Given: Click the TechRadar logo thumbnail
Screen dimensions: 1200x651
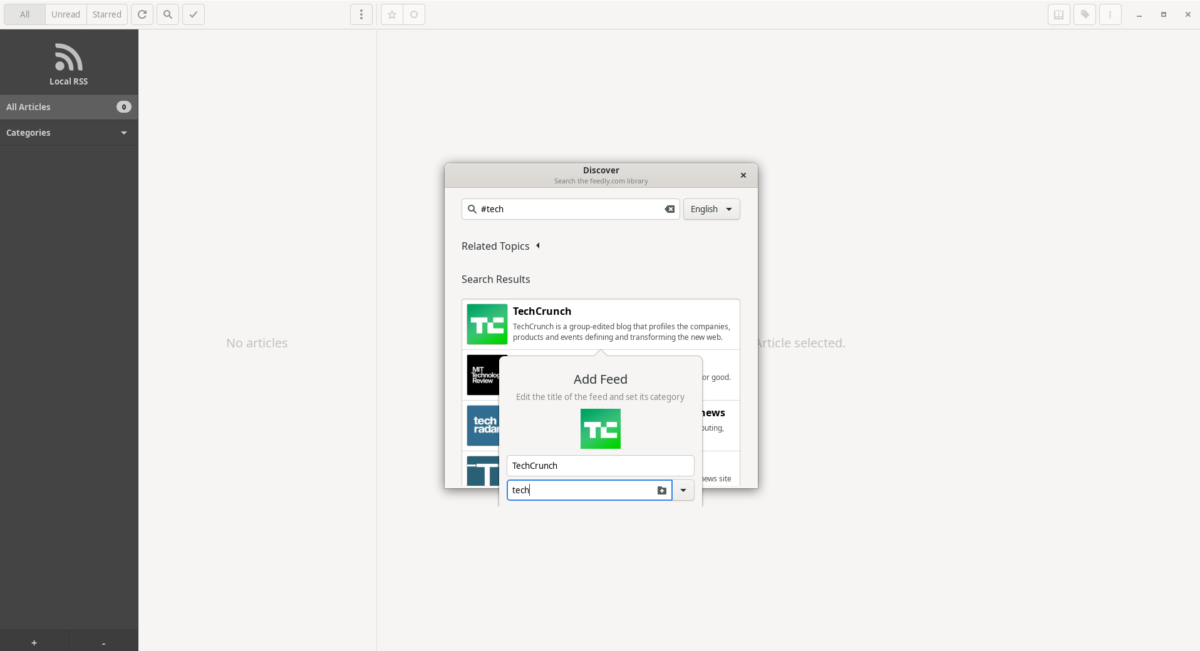Looking at the screenshot, I should 483,425.
